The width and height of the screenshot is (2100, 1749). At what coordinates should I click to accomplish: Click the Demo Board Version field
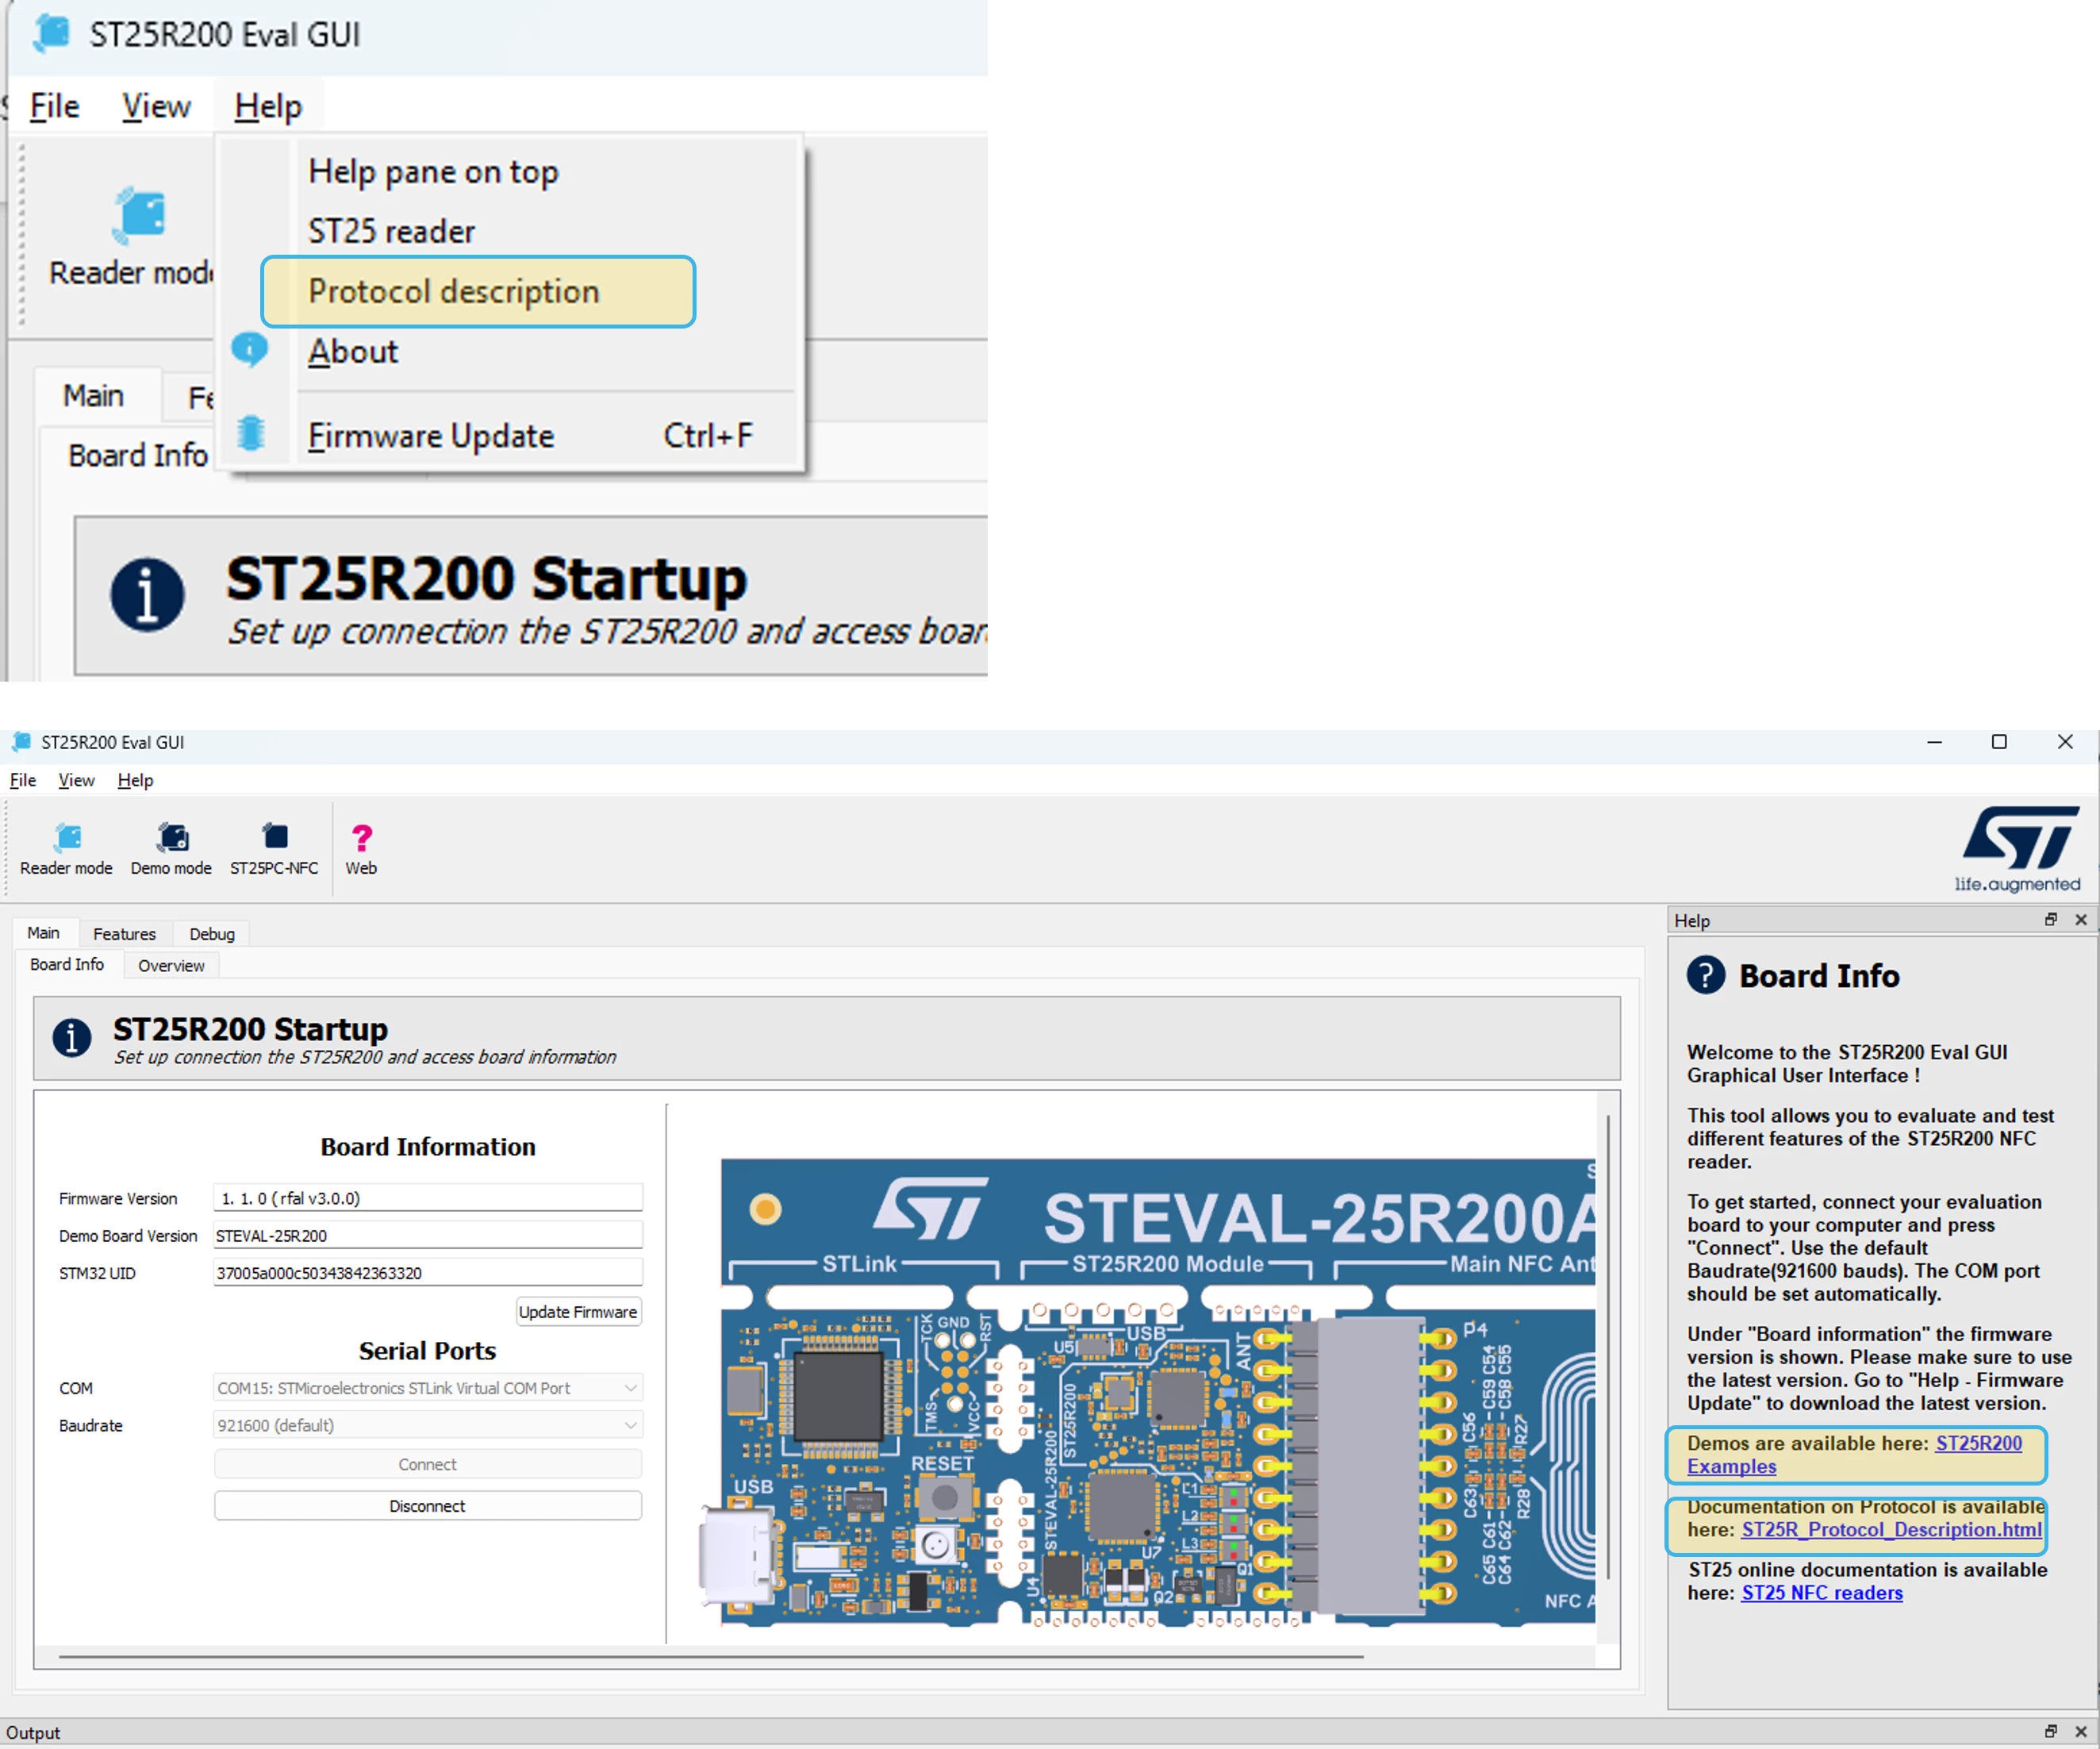click(x=427, y=1235)
